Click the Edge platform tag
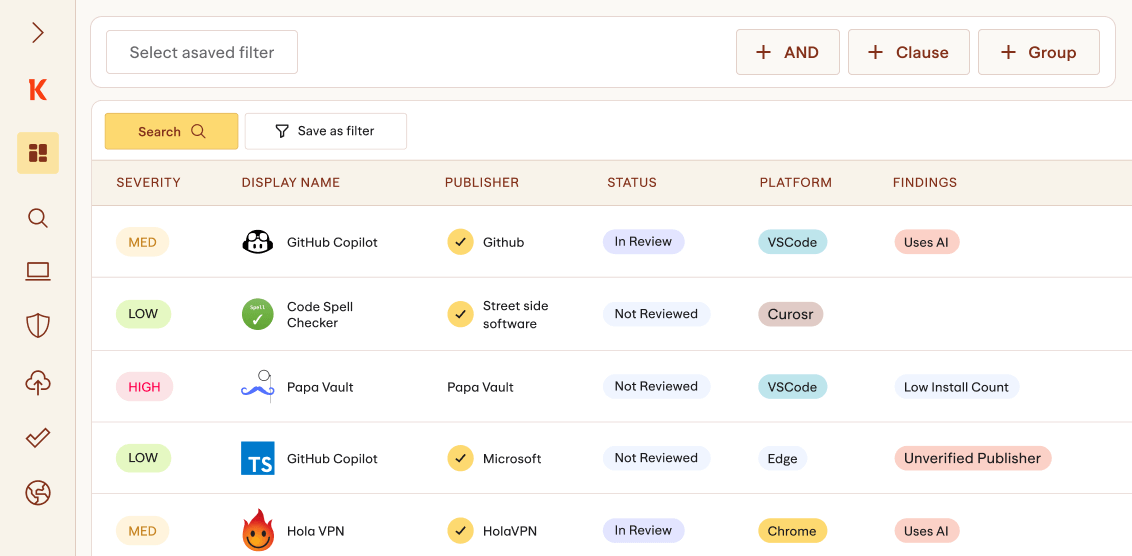The height and width of the screenshot is (556, 1132). point(783,459)
